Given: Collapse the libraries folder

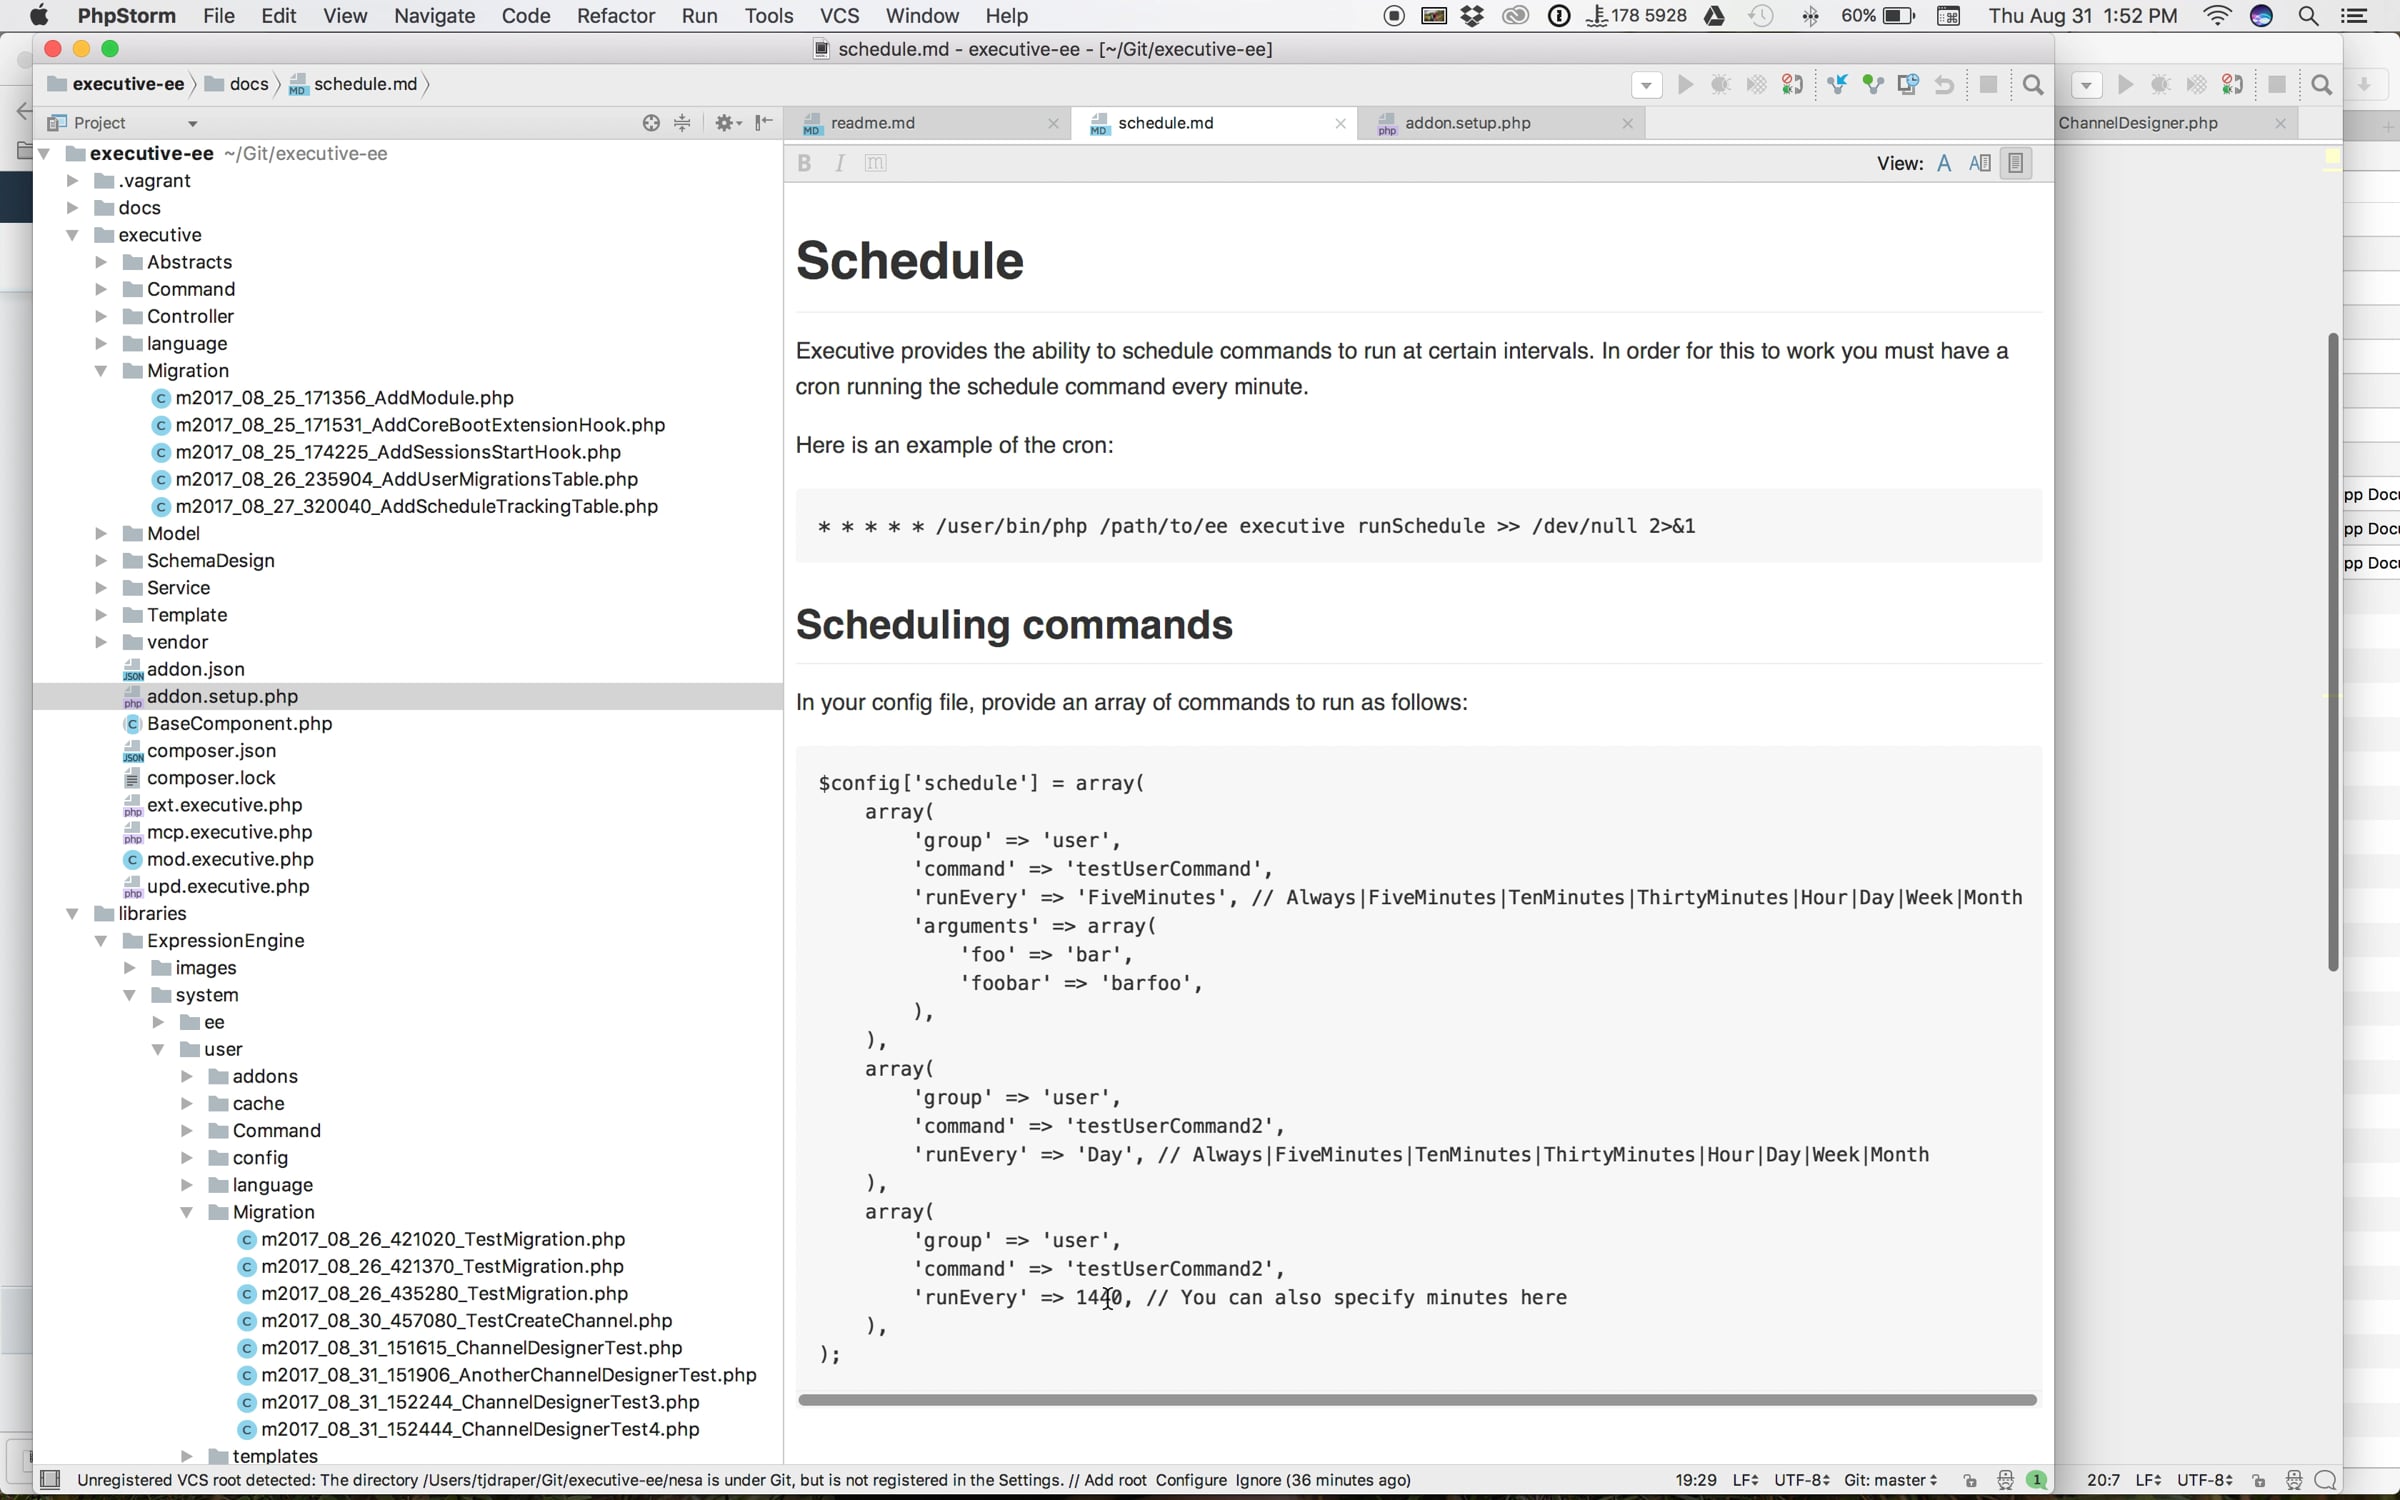Looking at the screenshot, I should [72, 914].
